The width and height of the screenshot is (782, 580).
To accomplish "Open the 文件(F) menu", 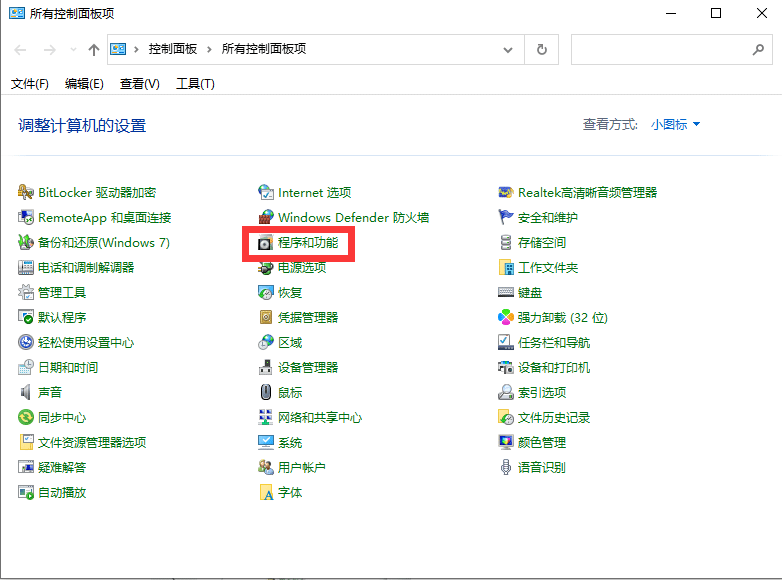I will pyautogui.click(x=30, y=84).
